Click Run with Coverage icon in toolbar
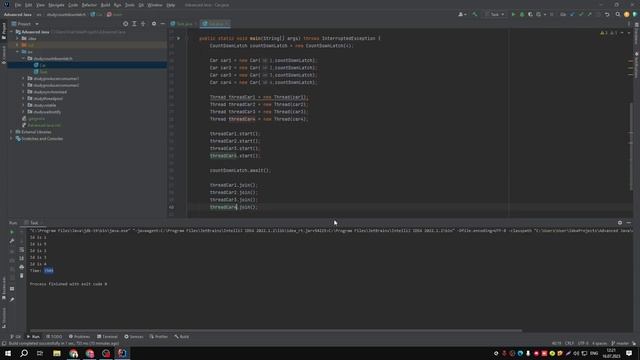Viewport: 640px width, 360px height. click(x=530, y=14)
